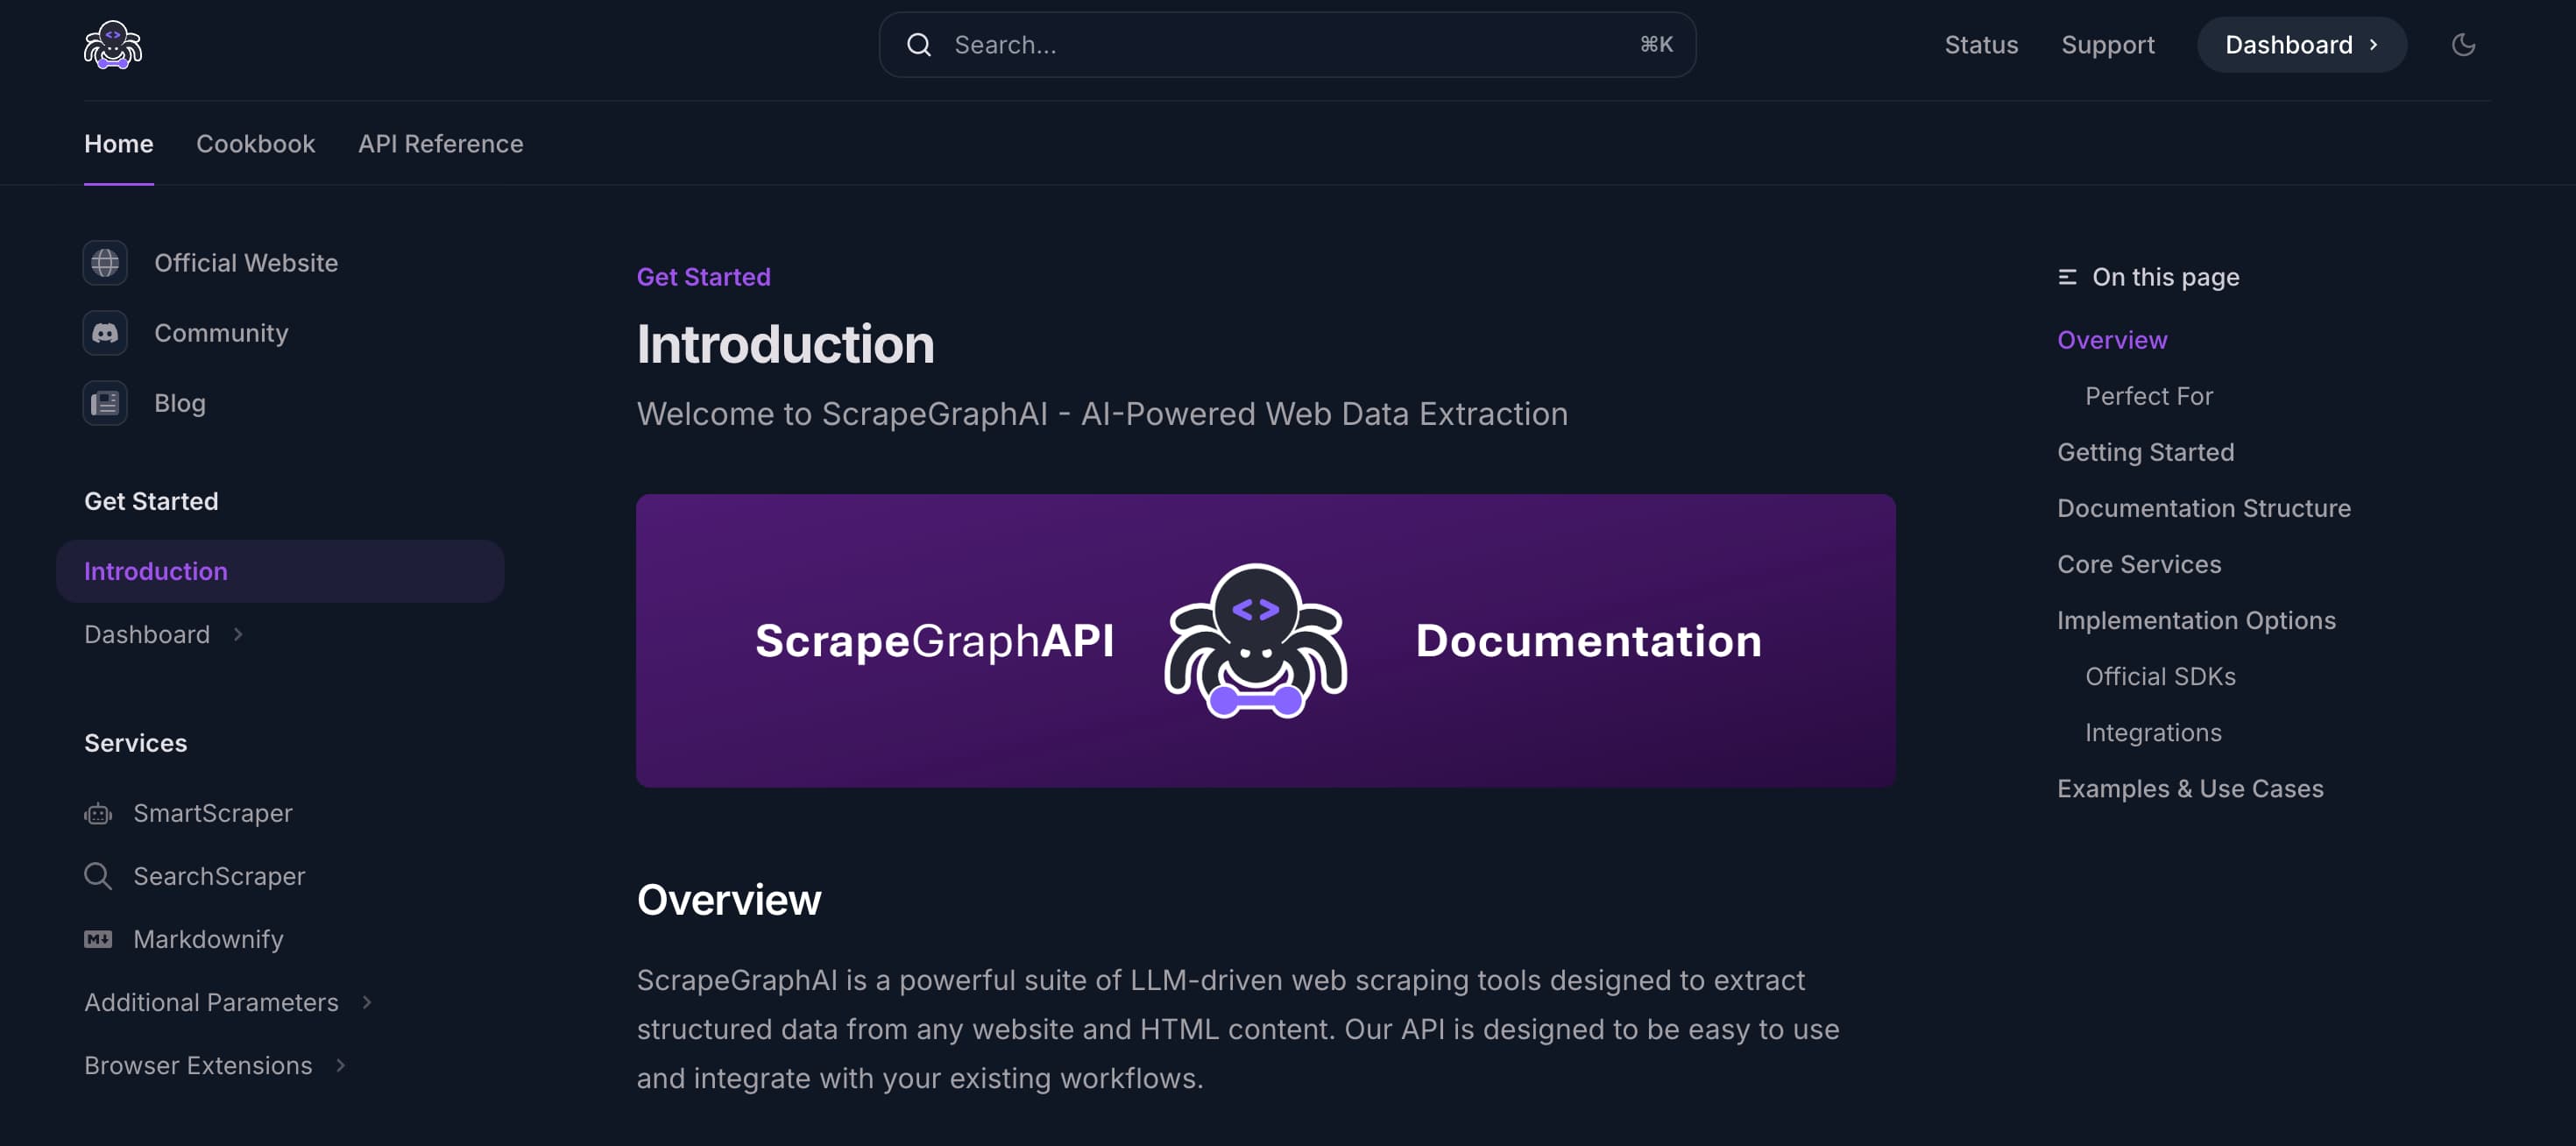Image resolution: width=2576 pixels, height=1146 pixels.
Task: Click the Overview section heading
Action: coord(729,900)
